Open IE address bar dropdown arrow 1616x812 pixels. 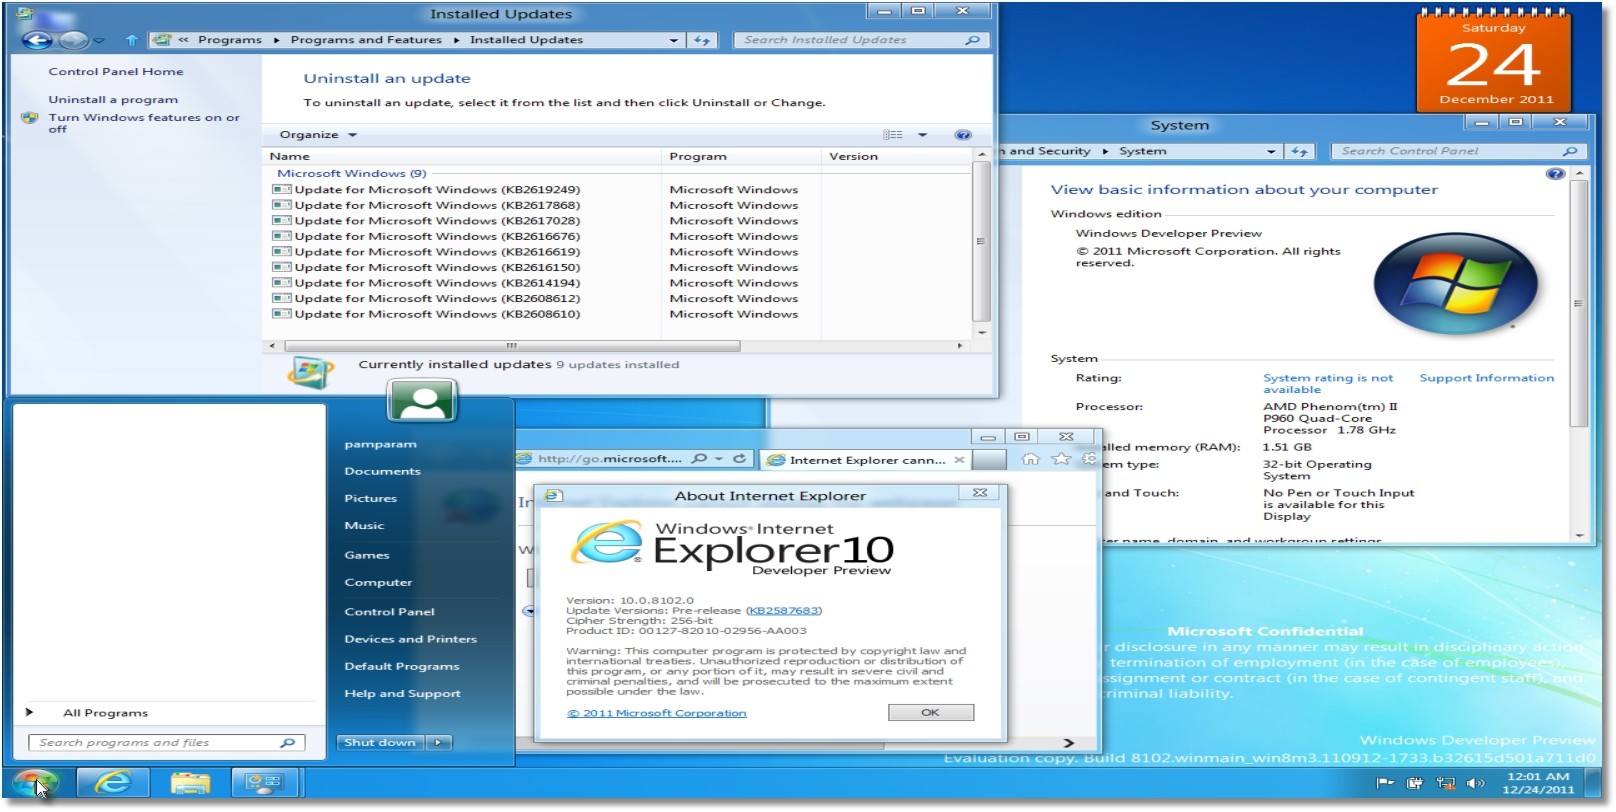(x=719, y=459)
